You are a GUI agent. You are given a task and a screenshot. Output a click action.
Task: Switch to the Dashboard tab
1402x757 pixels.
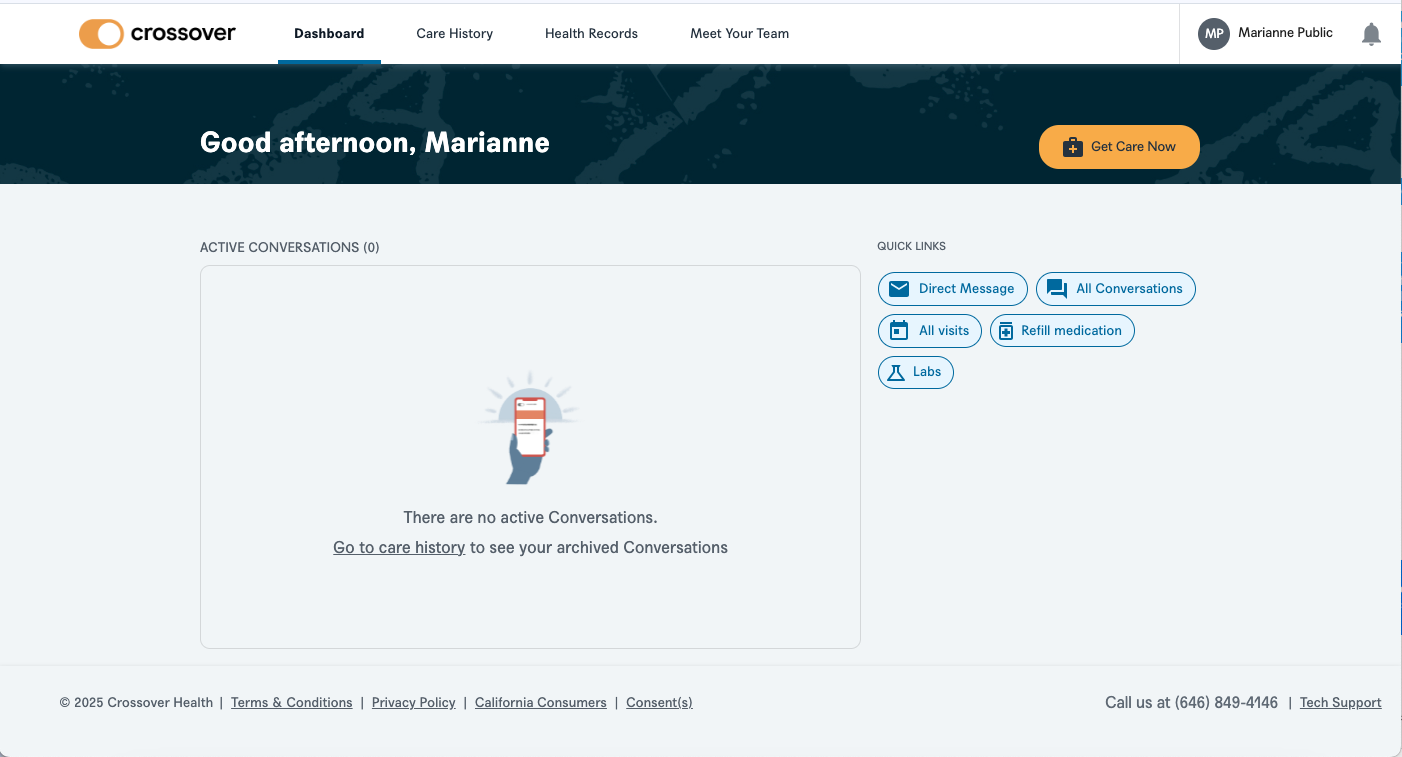(329, 33)
